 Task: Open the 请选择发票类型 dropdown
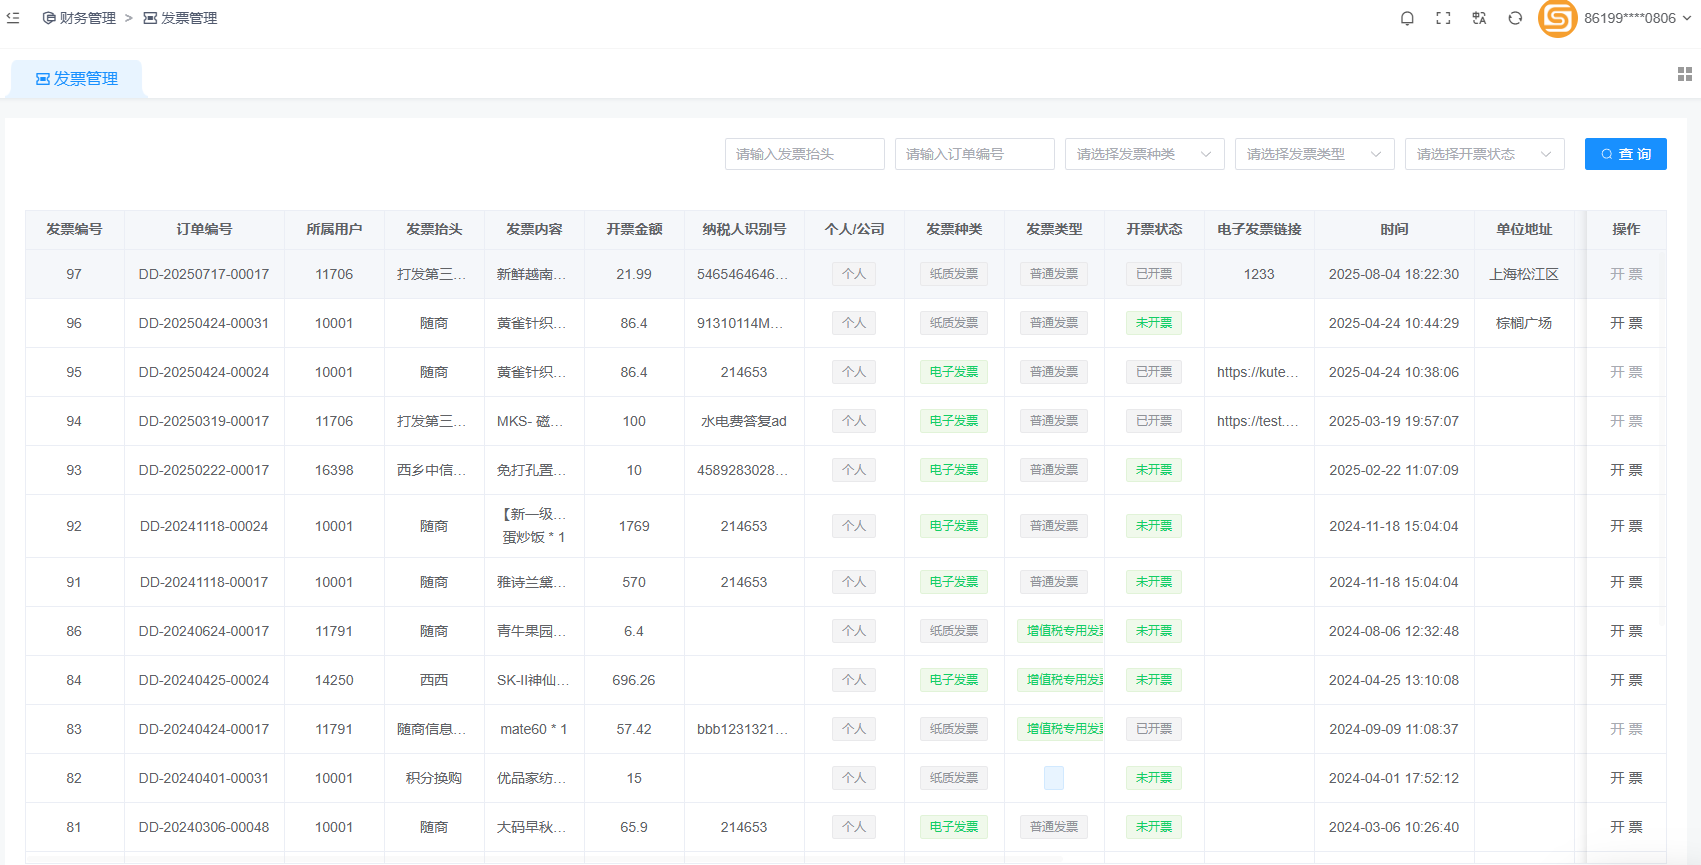pyautogui.click(x=1314, y=154)
